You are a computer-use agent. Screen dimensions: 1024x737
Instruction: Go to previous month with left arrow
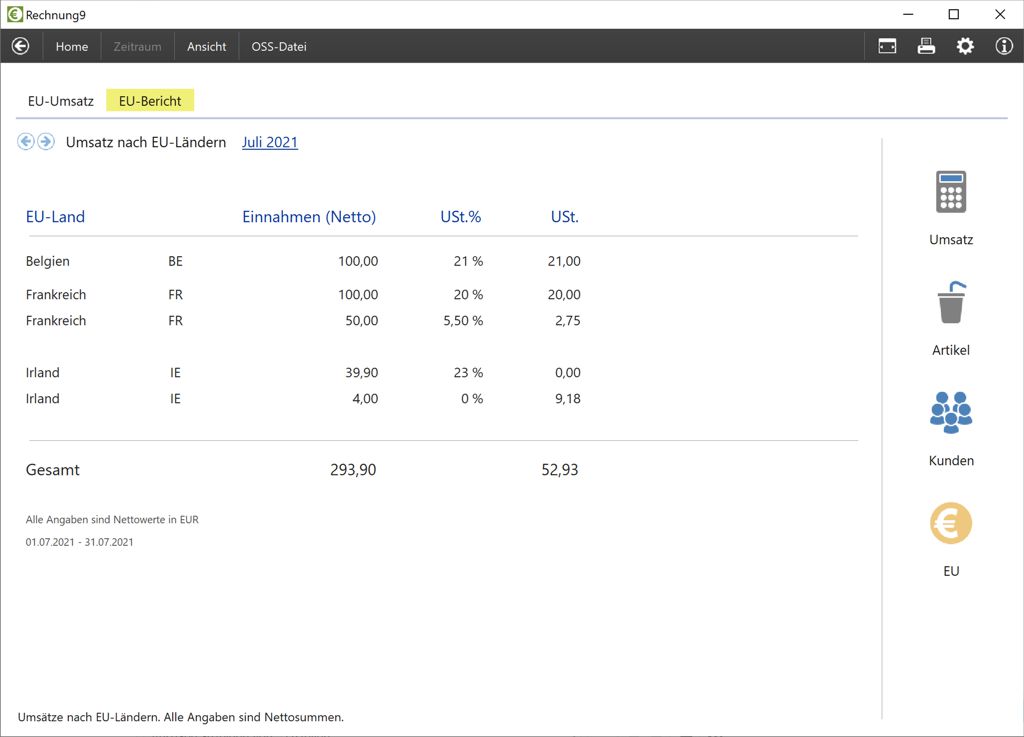(26, 142)
